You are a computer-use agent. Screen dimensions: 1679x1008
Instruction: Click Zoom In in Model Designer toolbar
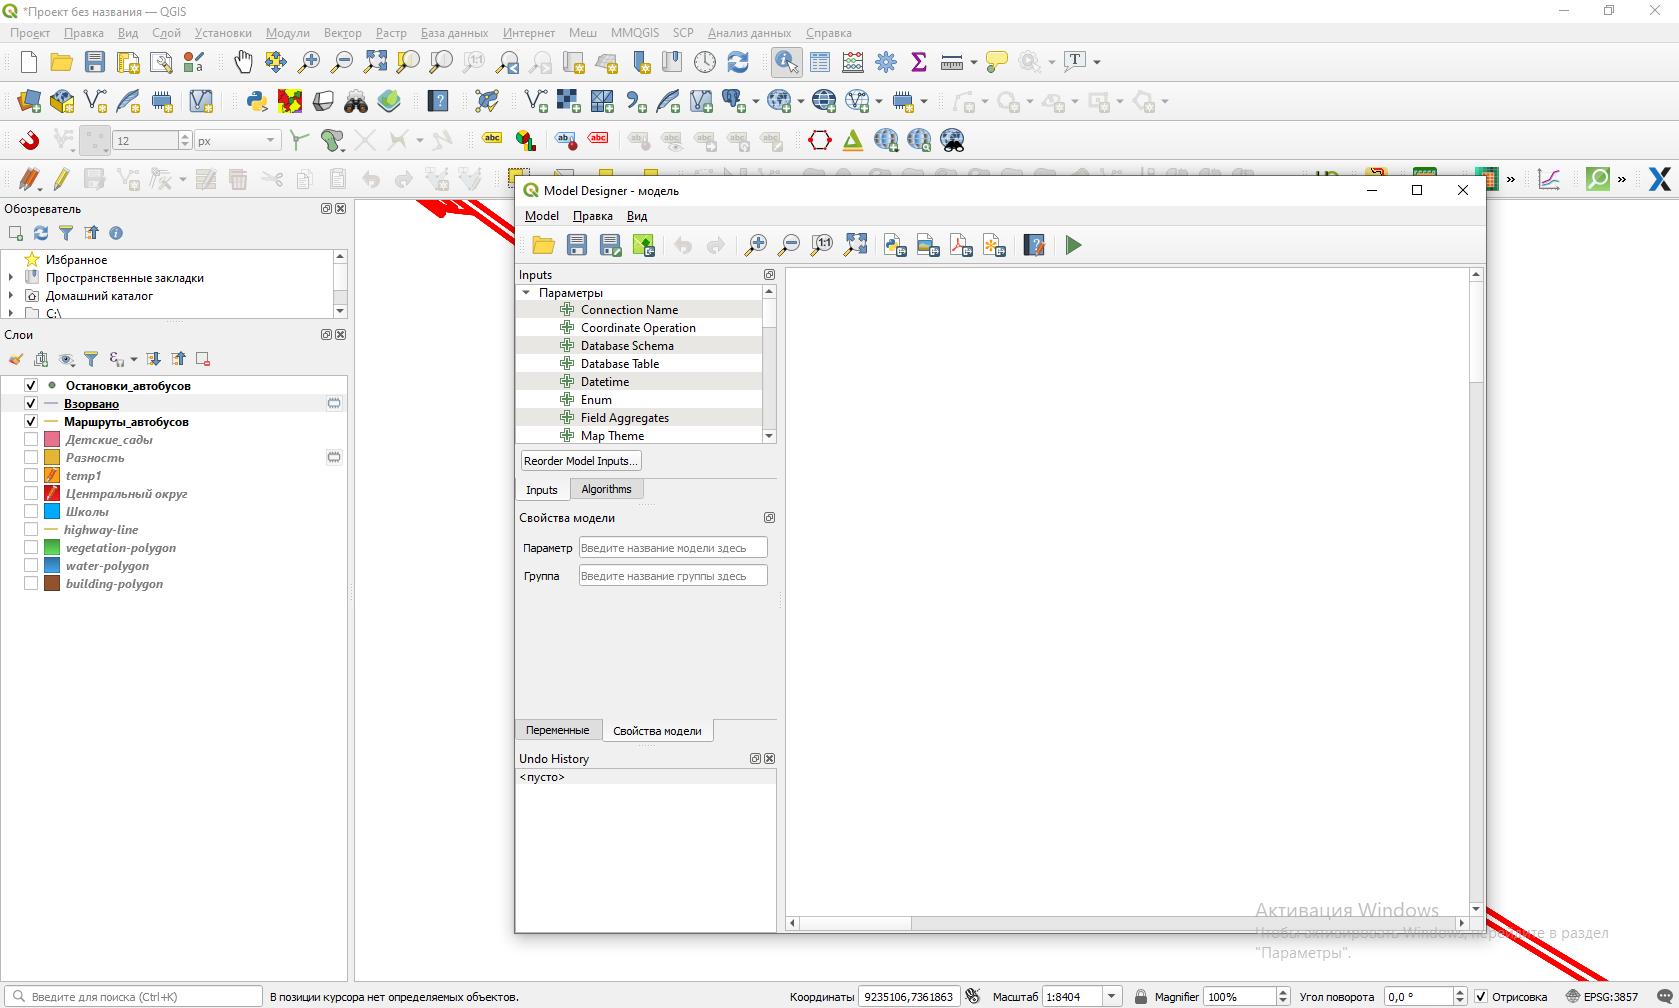756,245
